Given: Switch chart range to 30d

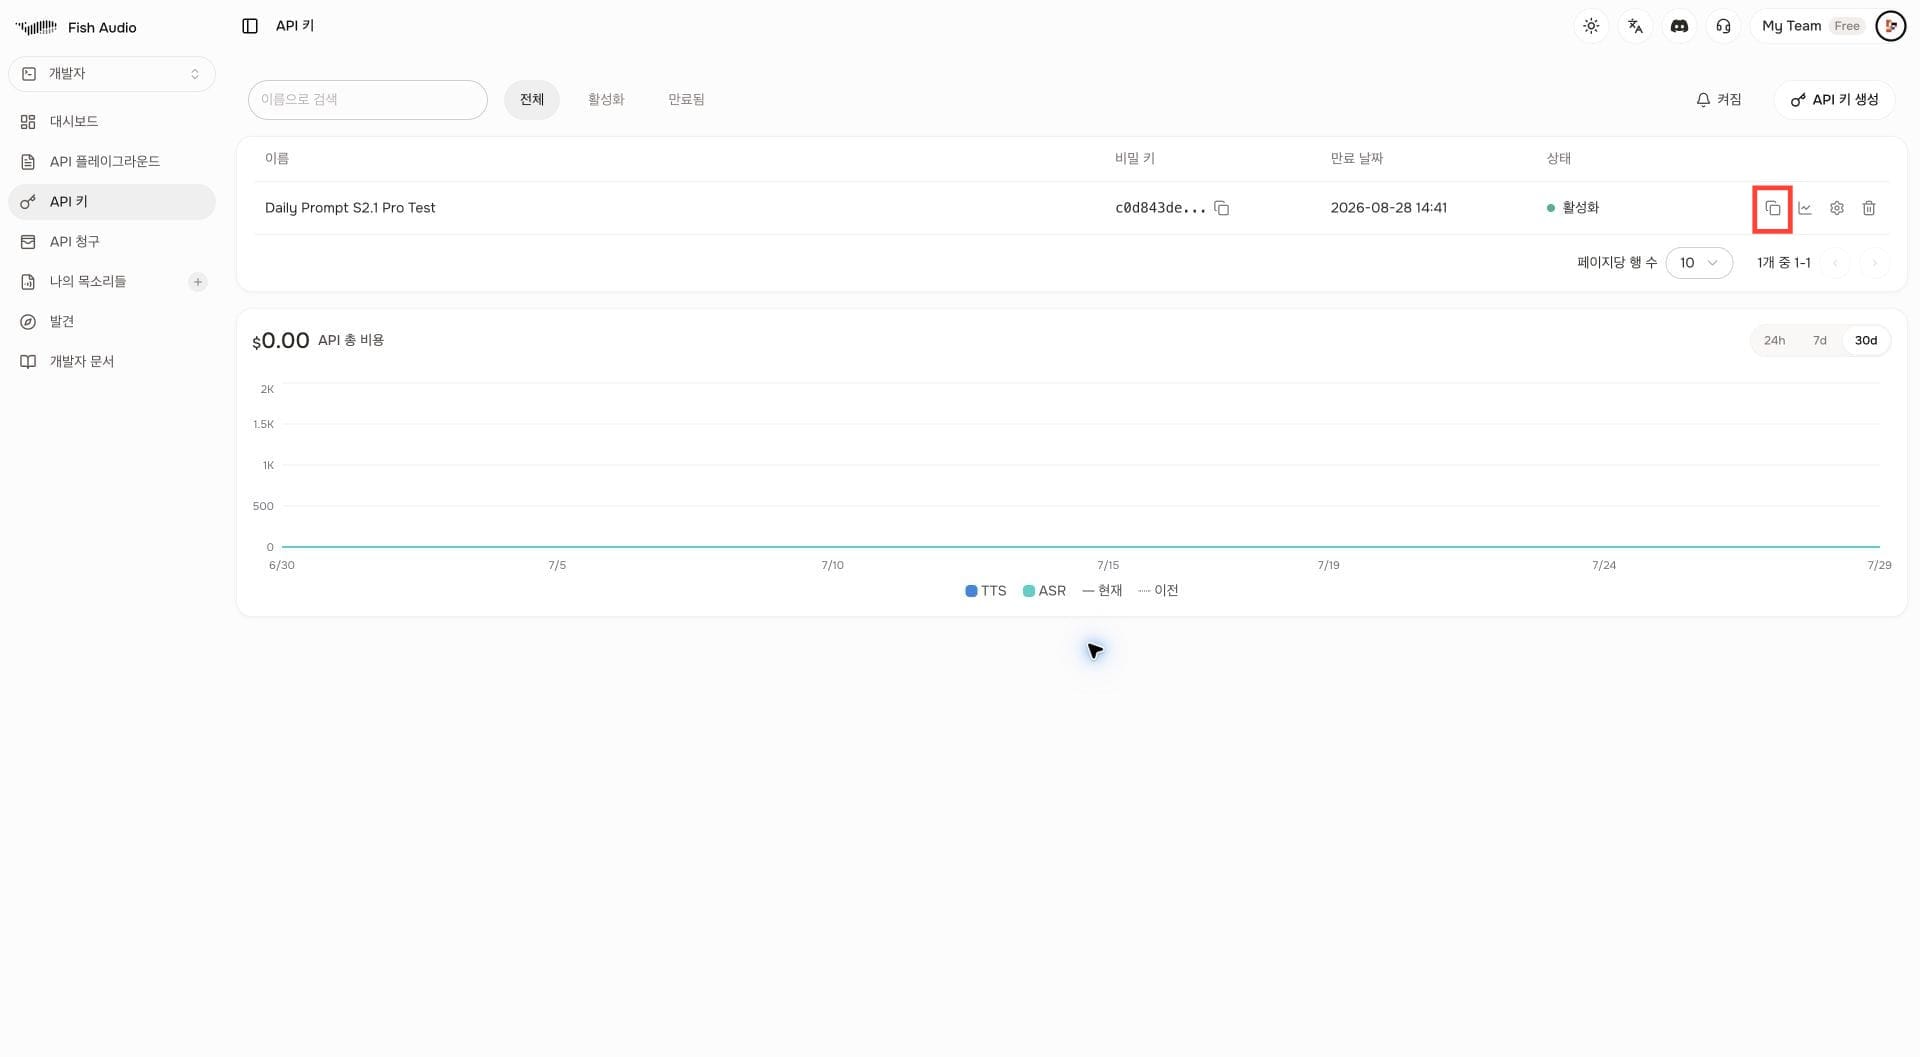Looking at the screenshot, I should pos(1865,341).
